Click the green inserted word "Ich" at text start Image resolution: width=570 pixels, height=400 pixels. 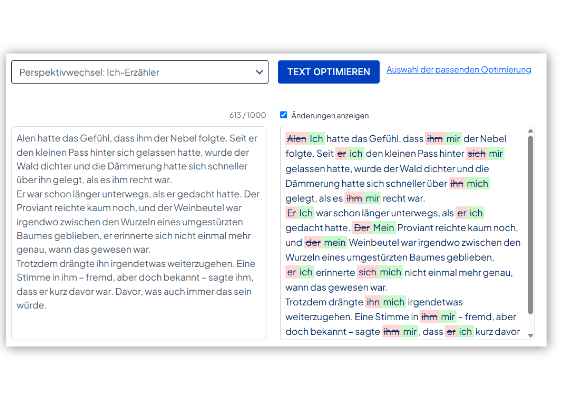pyautogui.click(x=316, y=139)
